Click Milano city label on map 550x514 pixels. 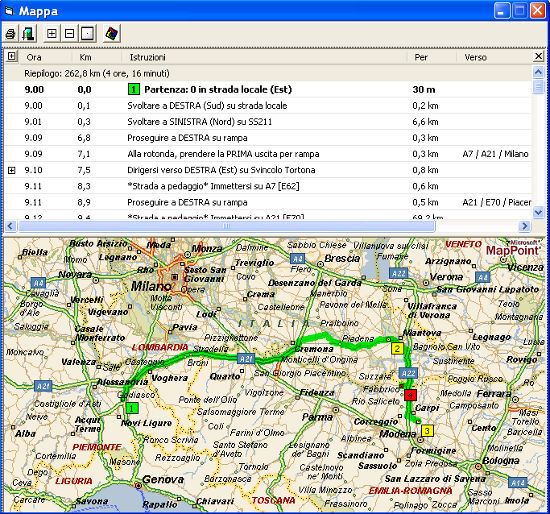point(151,287)
